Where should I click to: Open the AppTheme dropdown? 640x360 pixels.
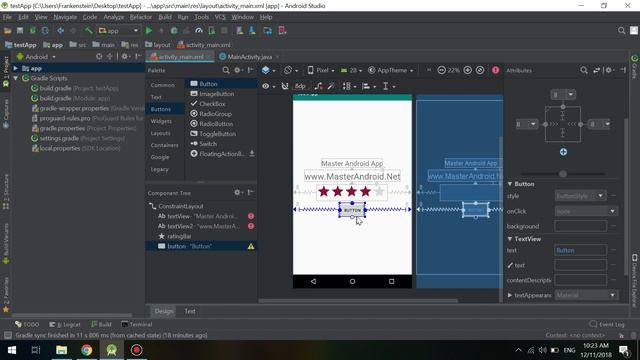pos(391,70)
